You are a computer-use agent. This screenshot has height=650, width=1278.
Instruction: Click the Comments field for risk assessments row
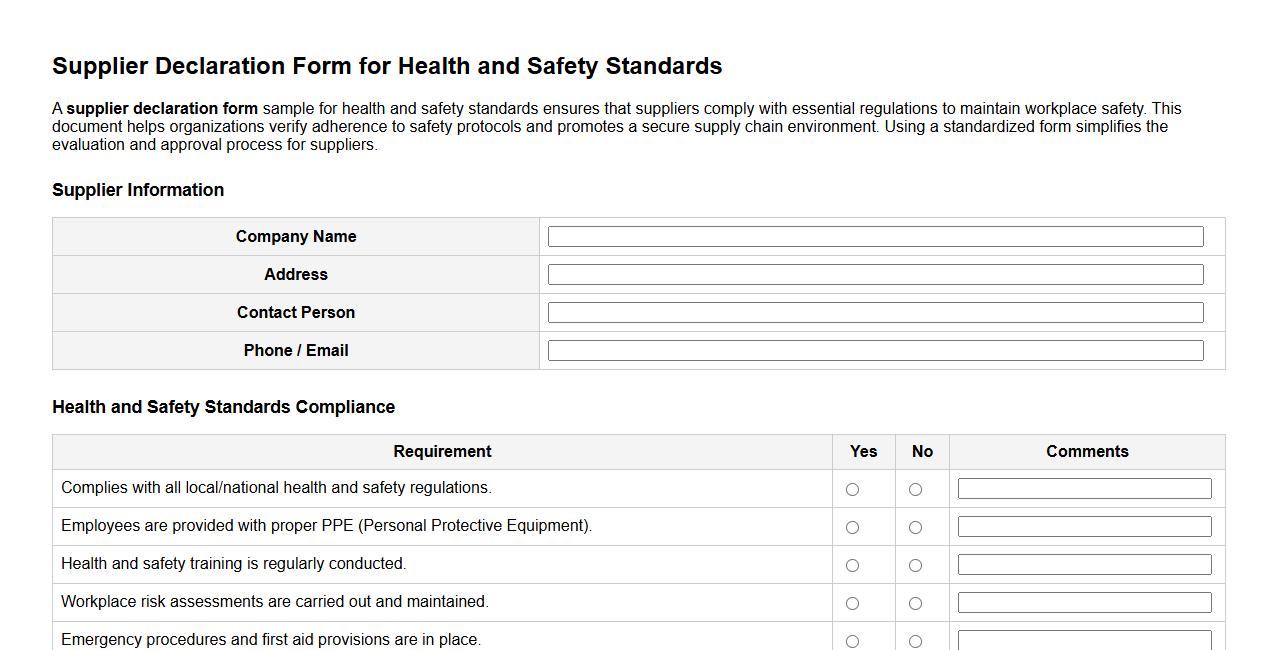[x=1084, y=602]
